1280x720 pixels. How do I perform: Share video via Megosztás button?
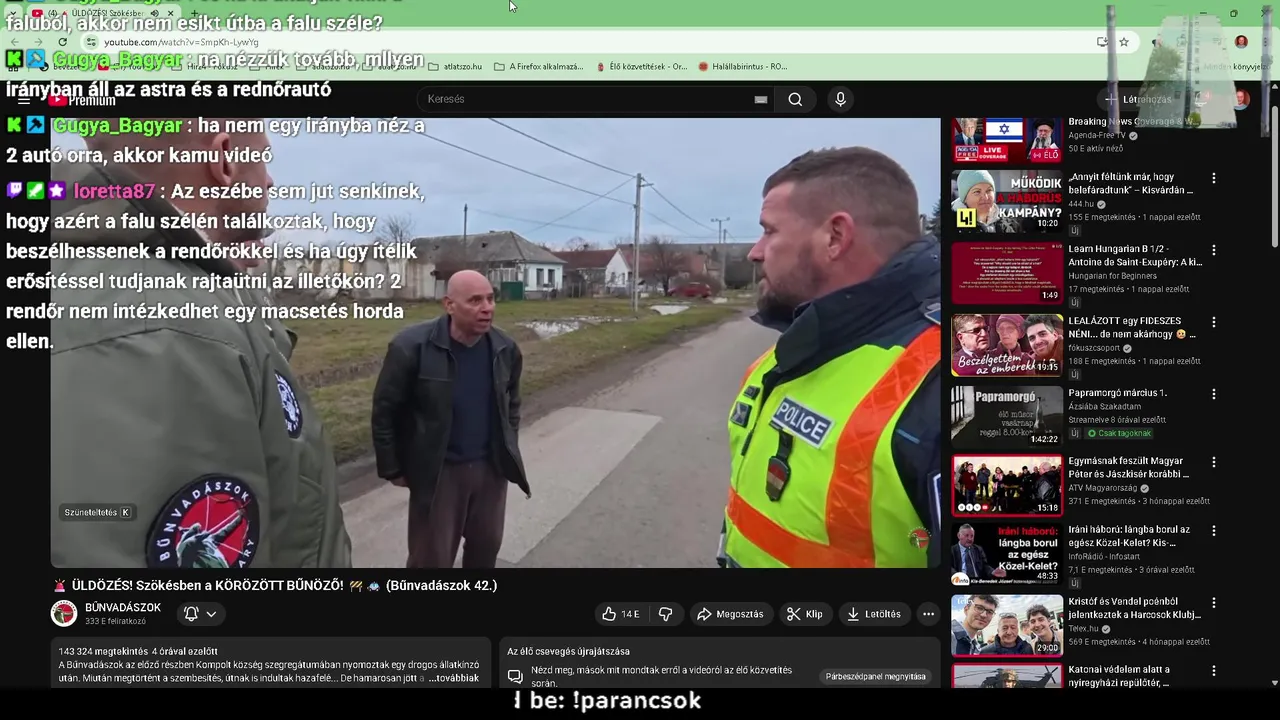pos(730,614)
